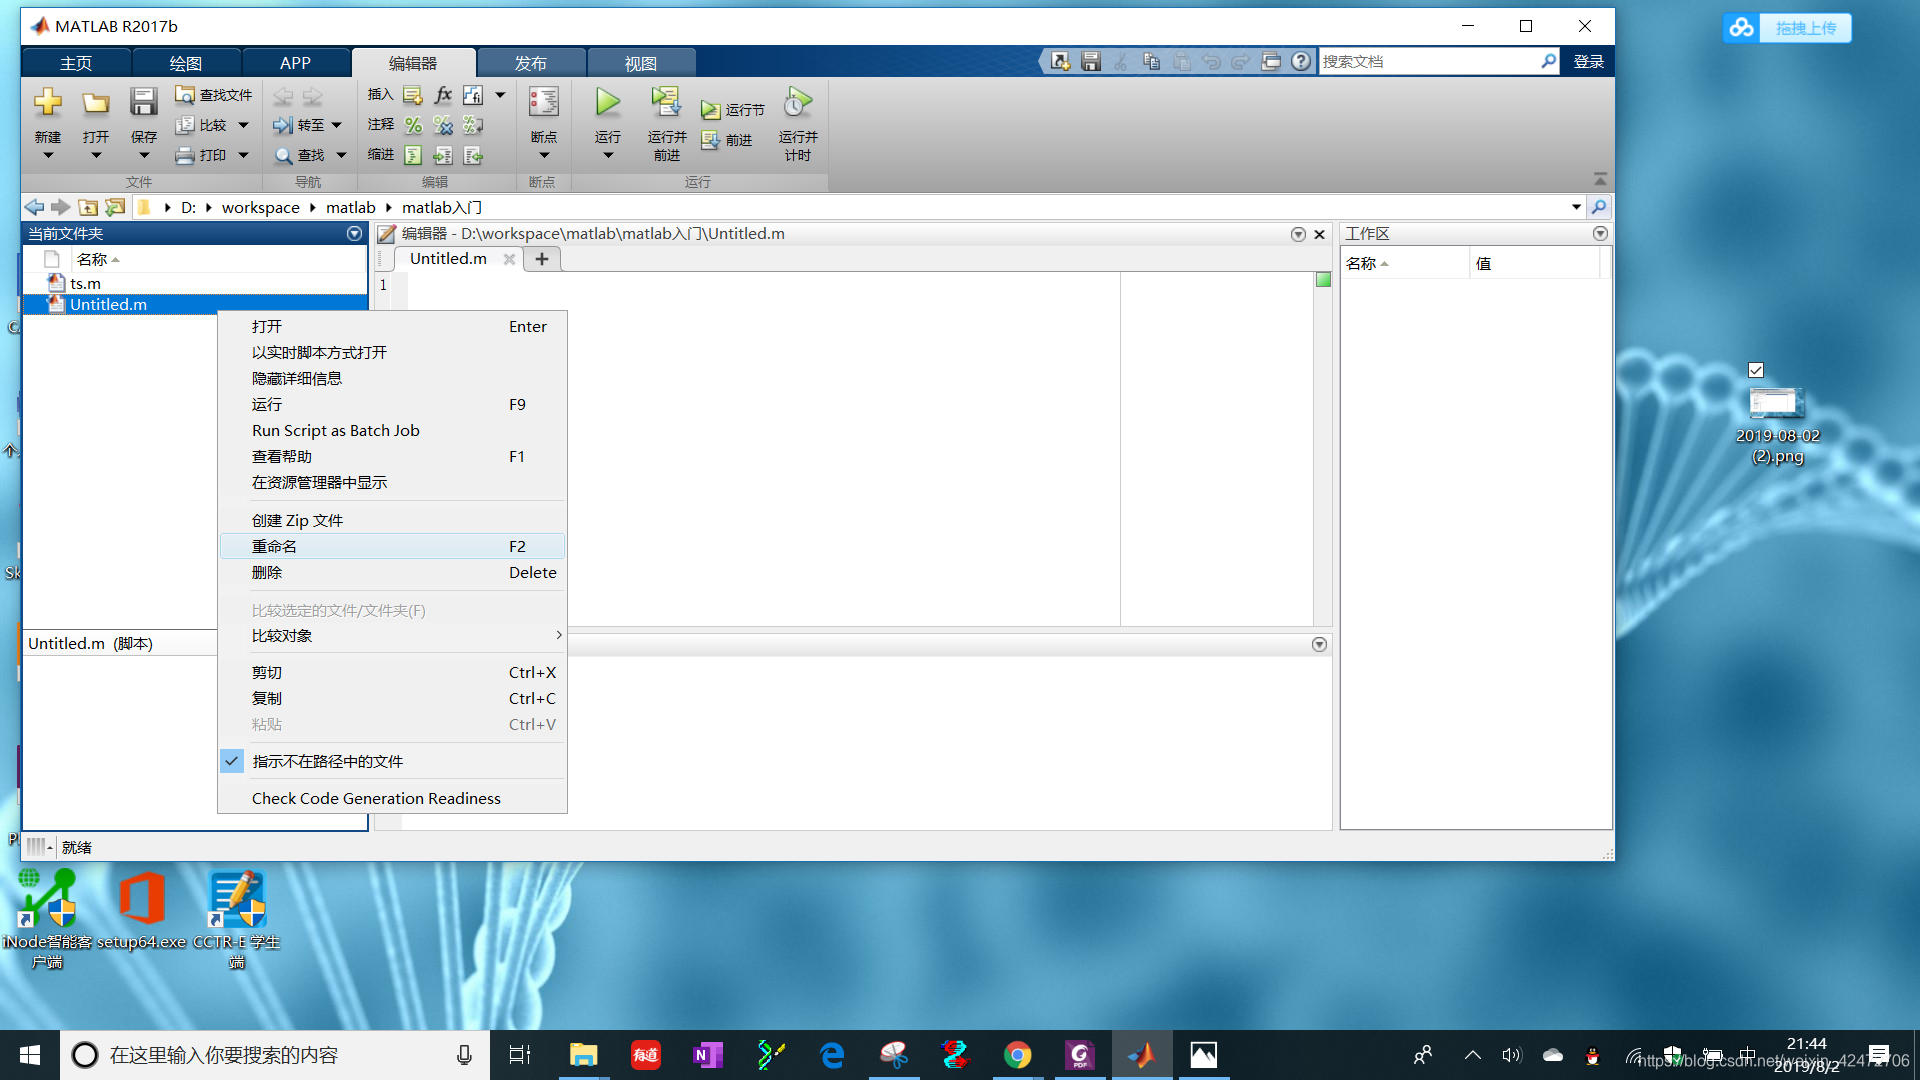Click the wrap comments icon

click(x=473, y=125)
